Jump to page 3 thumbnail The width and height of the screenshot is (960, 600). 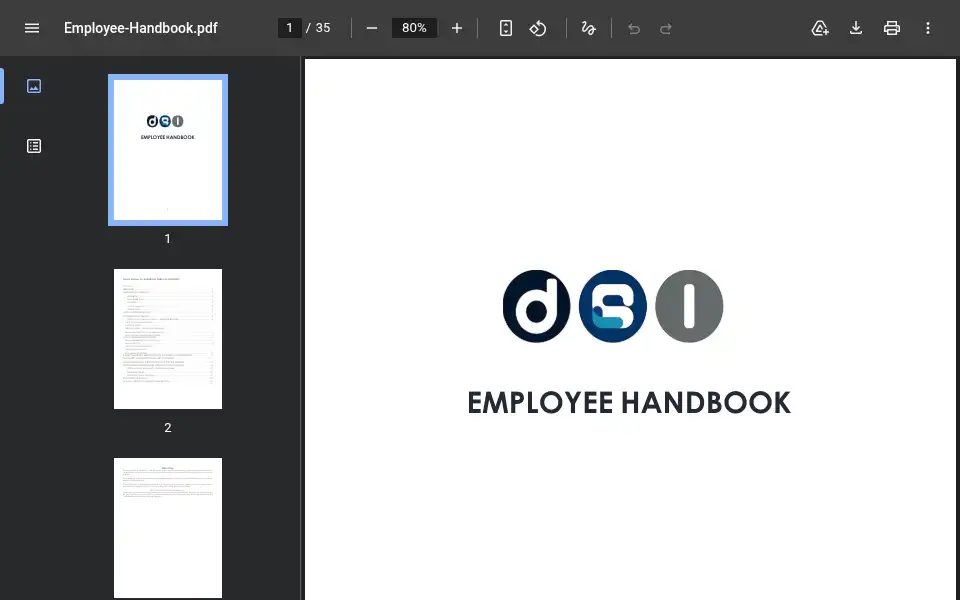[x=168, y=528]
